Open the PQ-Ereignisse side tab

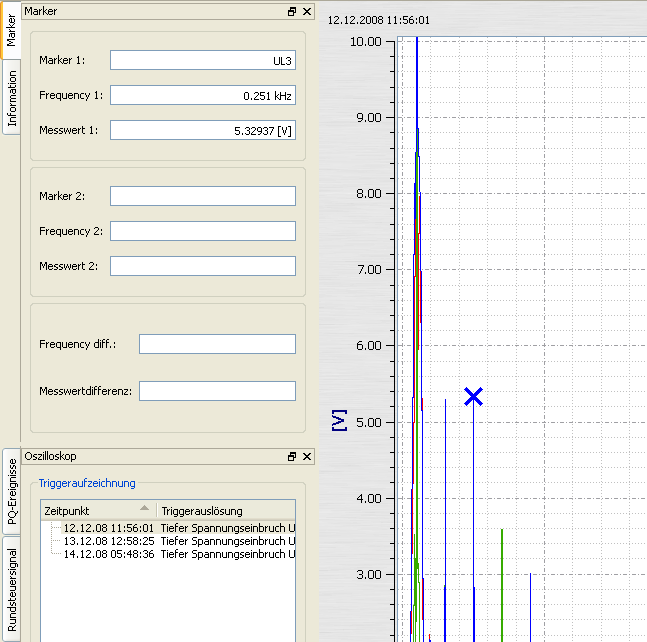click(x=12, y=491)
